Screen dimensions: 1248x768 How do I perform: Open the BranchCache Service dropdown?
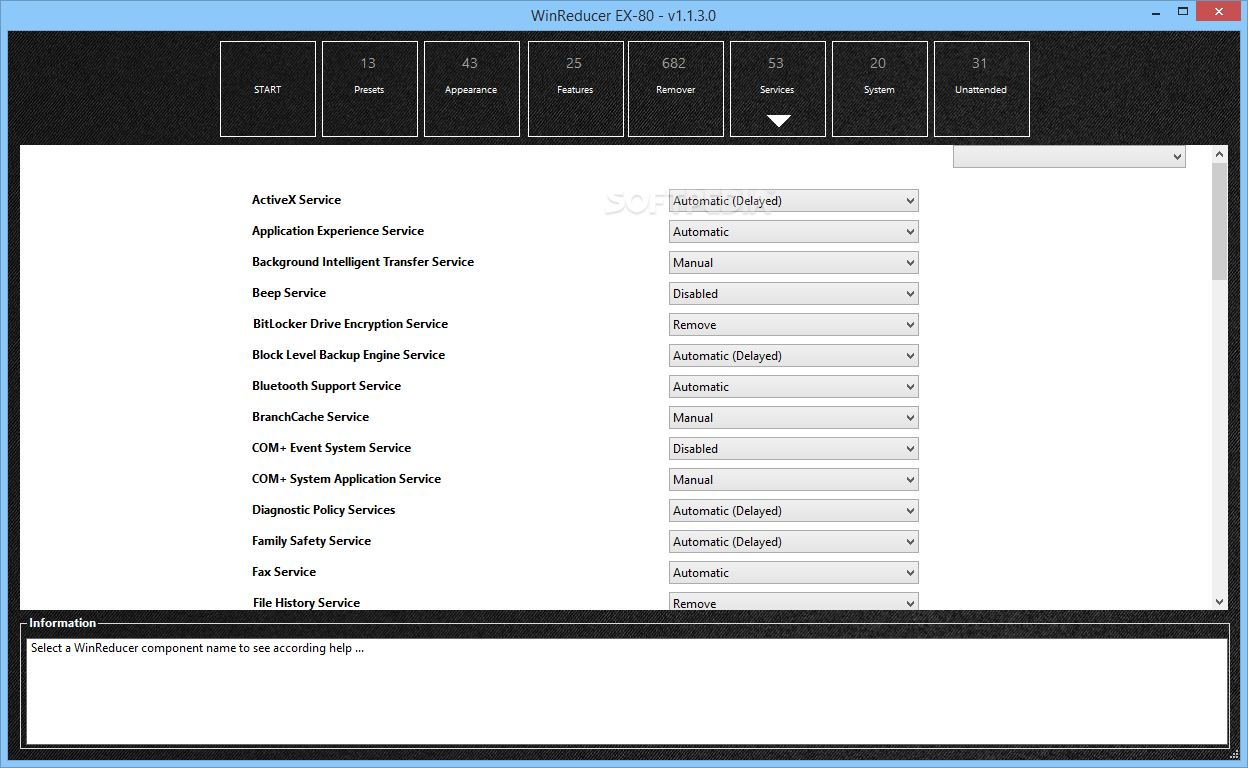pyautogui.click(x=794, y=418)
